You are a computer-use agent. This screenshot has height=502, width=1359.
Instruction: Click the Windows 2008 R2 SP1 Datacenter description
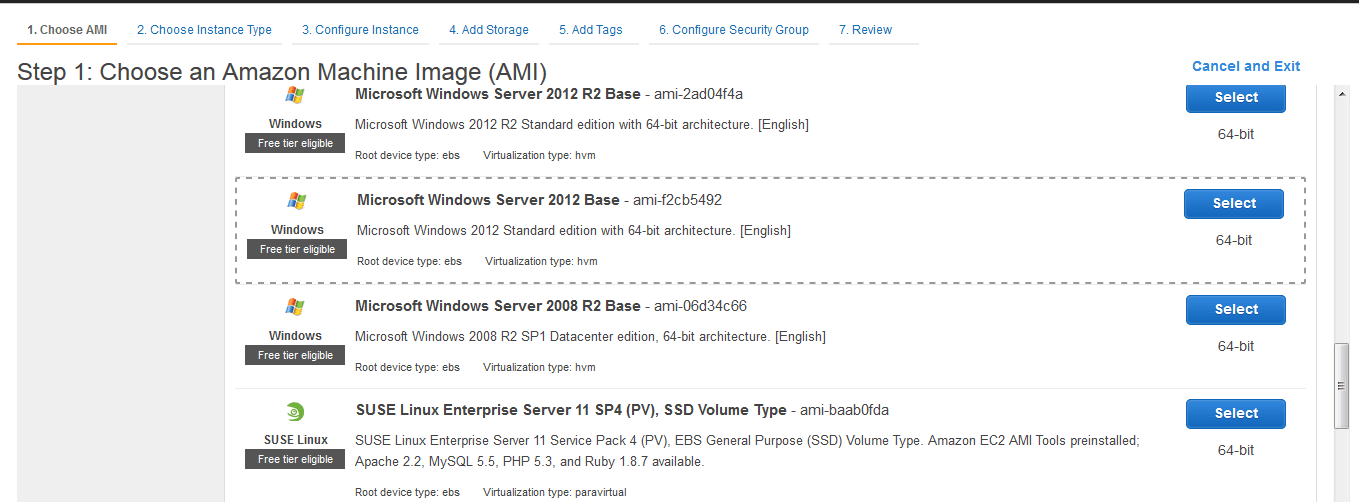(x=590, y=337)
